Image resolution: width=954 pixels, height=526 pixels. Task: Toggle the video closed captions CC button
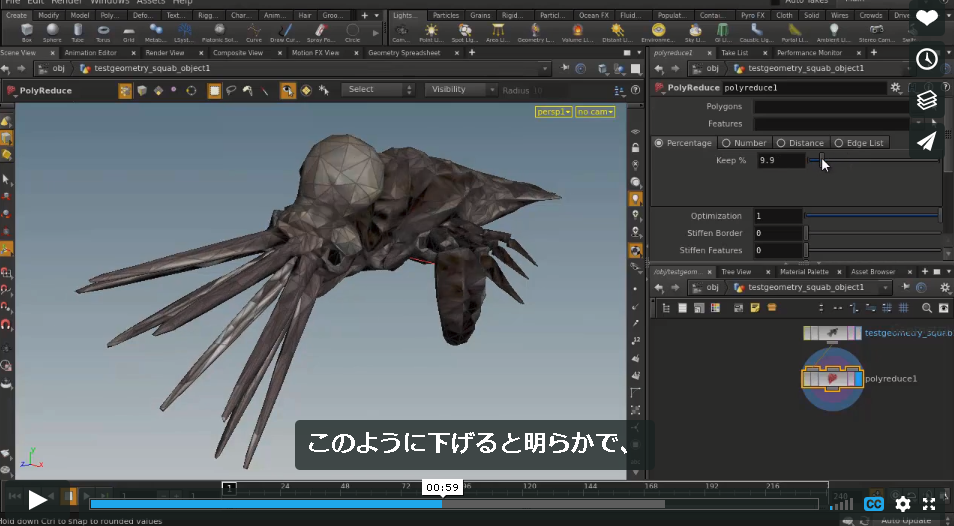pyautogui.click(x=874, y=504)
